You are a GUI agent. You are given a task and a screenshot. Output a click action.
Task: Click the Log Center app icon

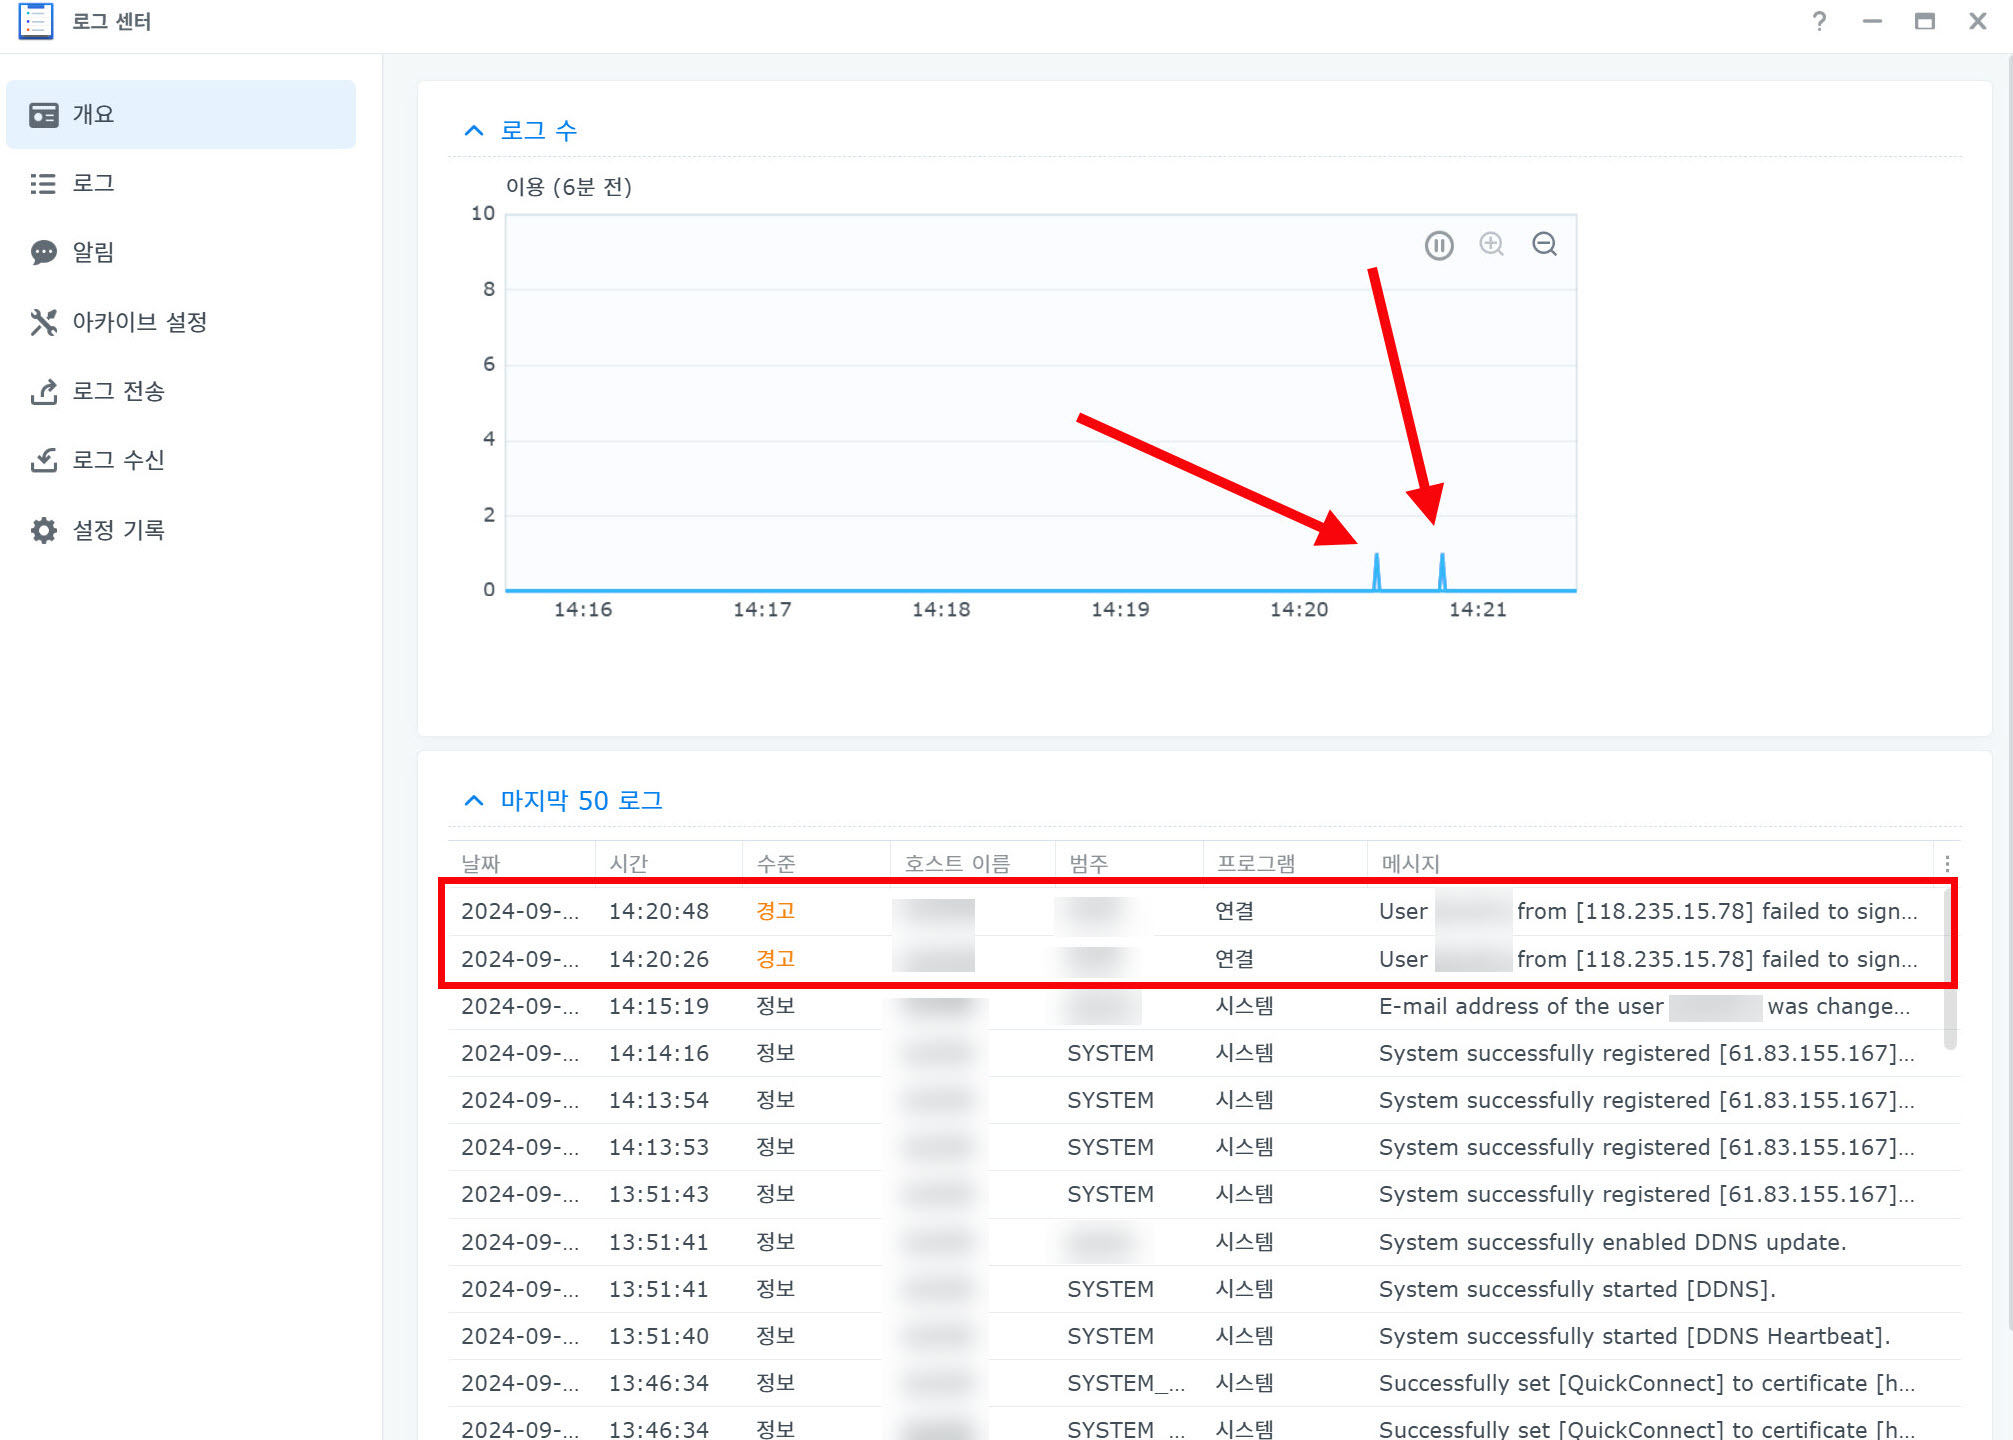click(x=36, y=21)
